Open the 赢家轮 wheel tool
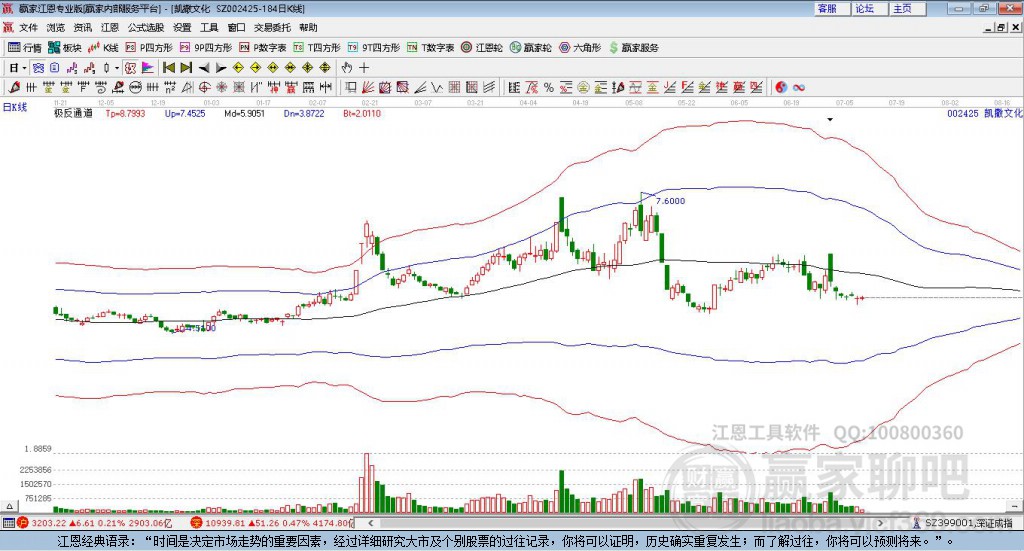Viewport: 1024px width, 551px height. pyautogui.click(x=531, y=48)
